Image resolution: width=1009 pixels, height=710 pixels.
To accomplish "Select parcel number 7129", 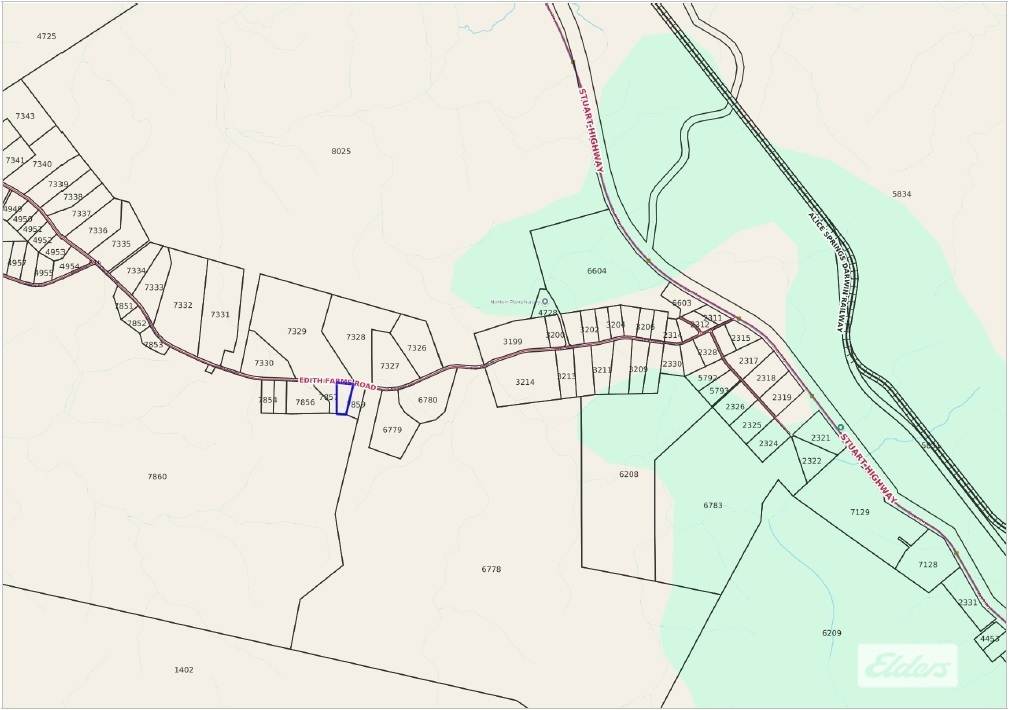I will click(x=860, y=512).
